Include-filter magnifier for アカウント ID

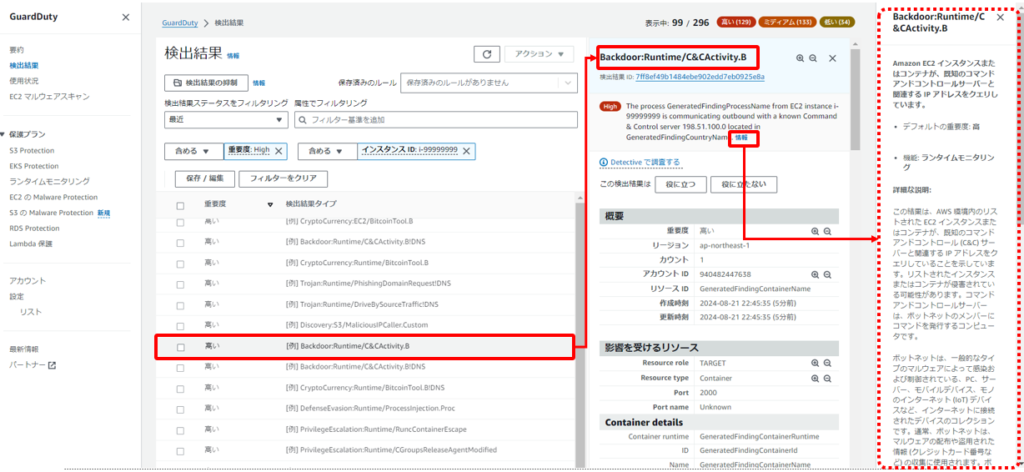coord(815,275)
